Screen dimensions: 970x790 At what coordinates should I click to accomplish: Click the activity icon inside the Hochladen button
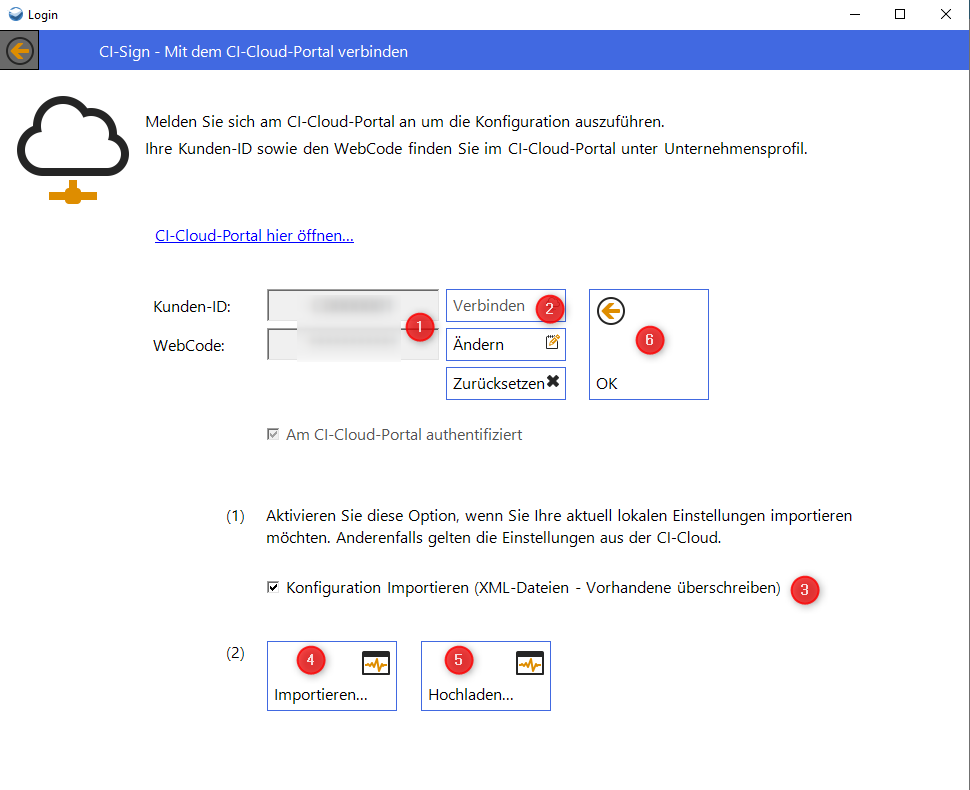[x=531, y=661]
